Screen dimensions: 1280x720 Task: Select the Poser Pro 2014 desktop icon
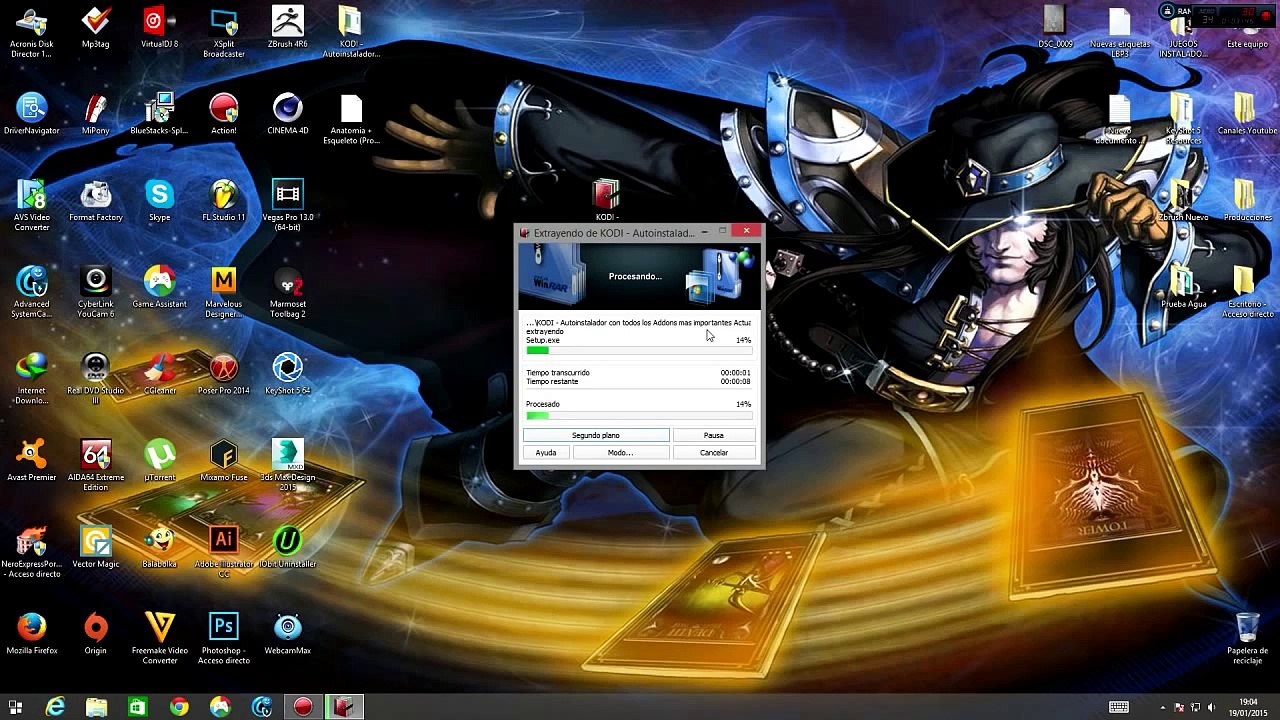224,375
